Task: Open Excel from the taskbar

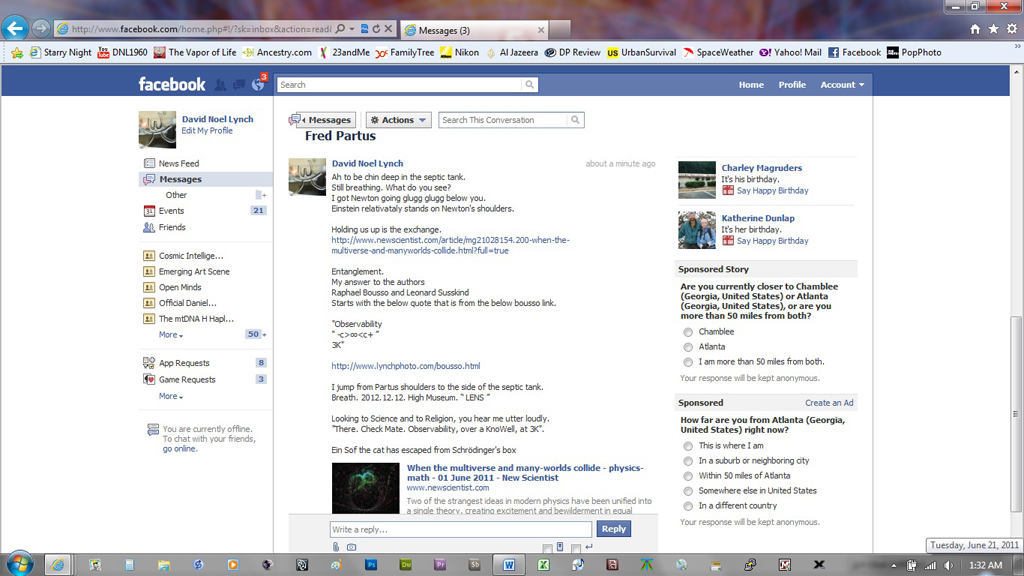Action: [x=543, y=565]
